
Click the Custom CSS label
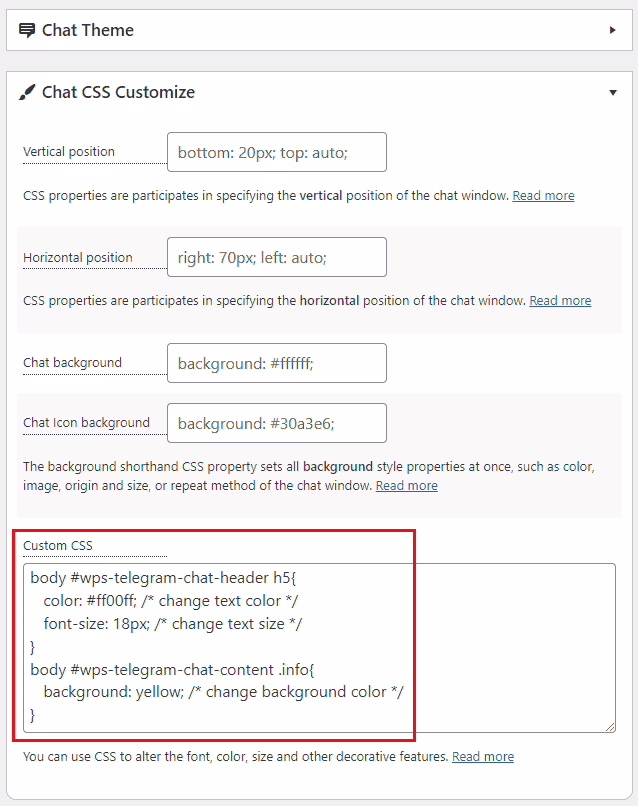pyautogui.click(x=57, y=546)
